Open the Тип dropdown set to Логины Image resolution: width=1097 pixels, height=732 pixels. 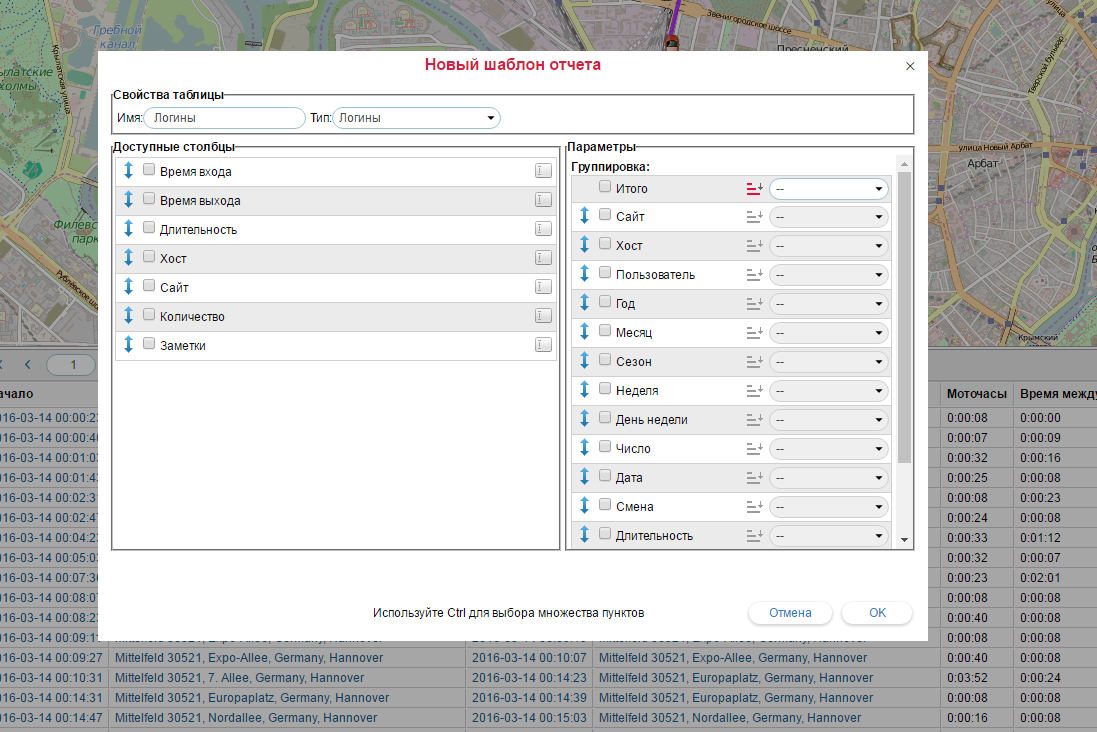[x=416, y=118]
